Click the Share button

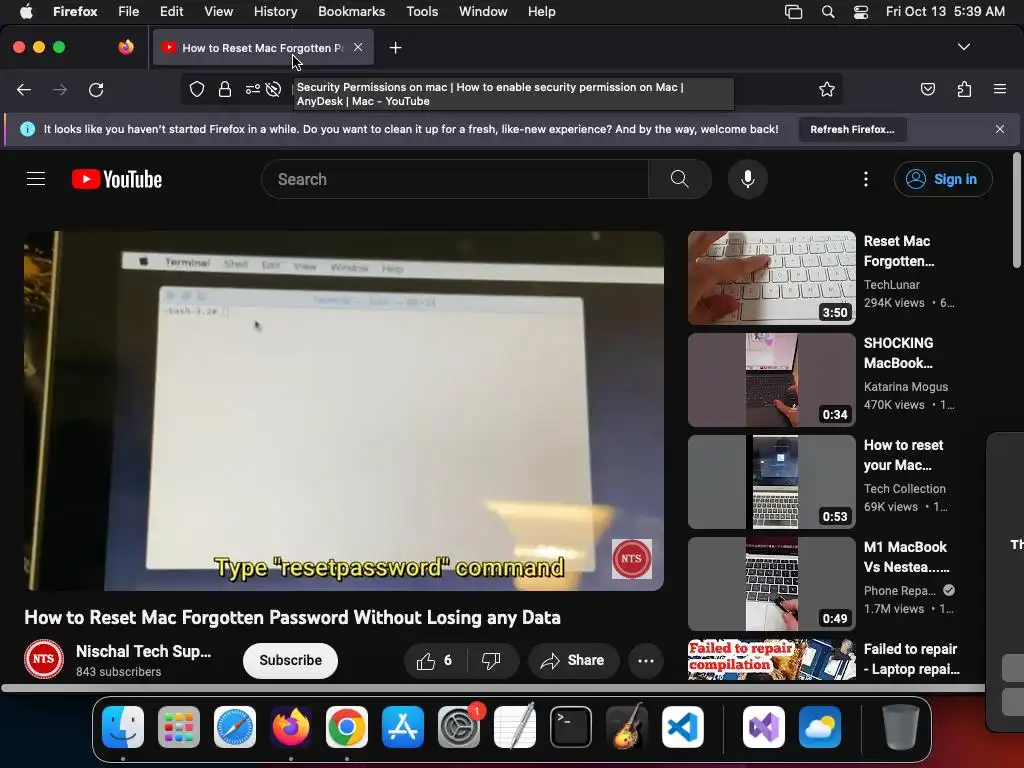[x=572, y=661]
